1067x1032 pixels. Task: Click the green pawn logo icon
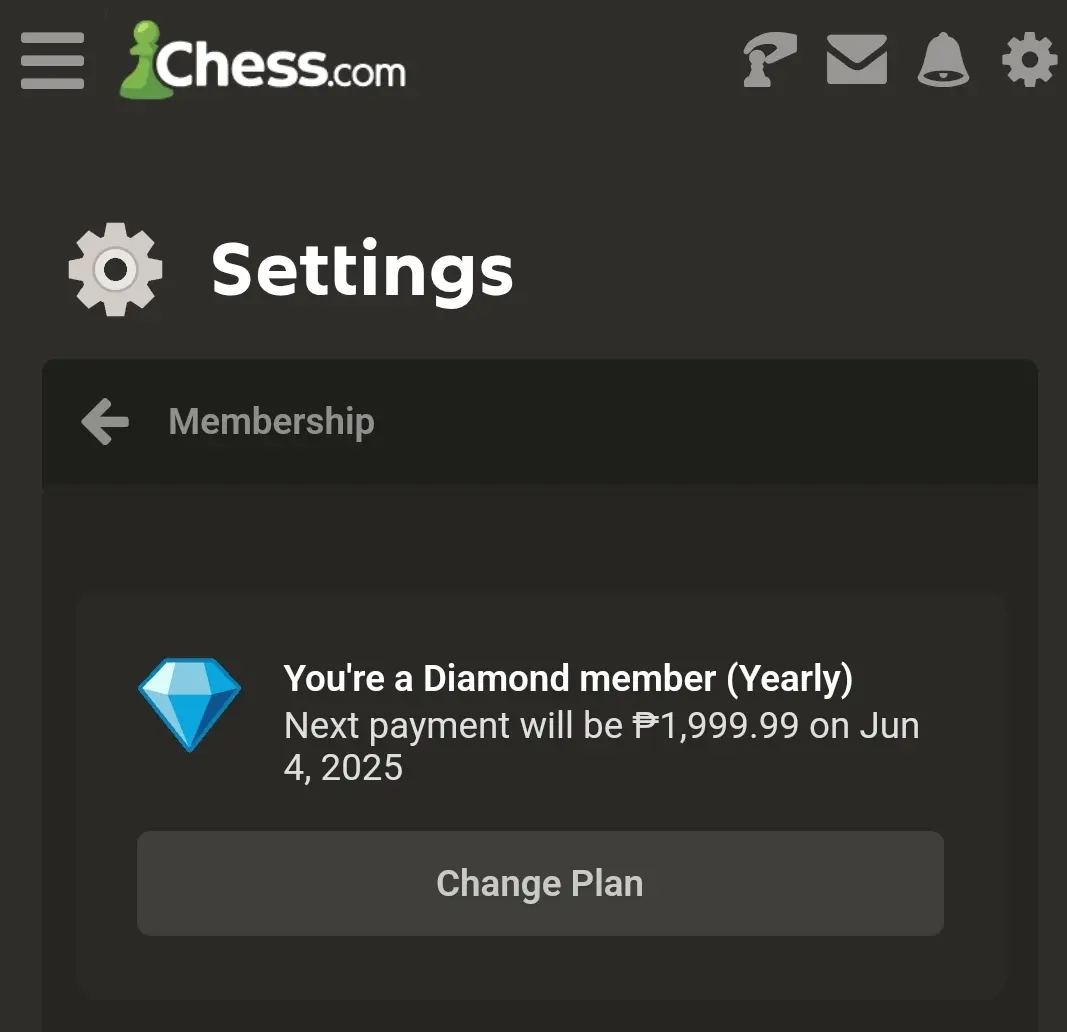pyautogui.click(x=144, y=60)
